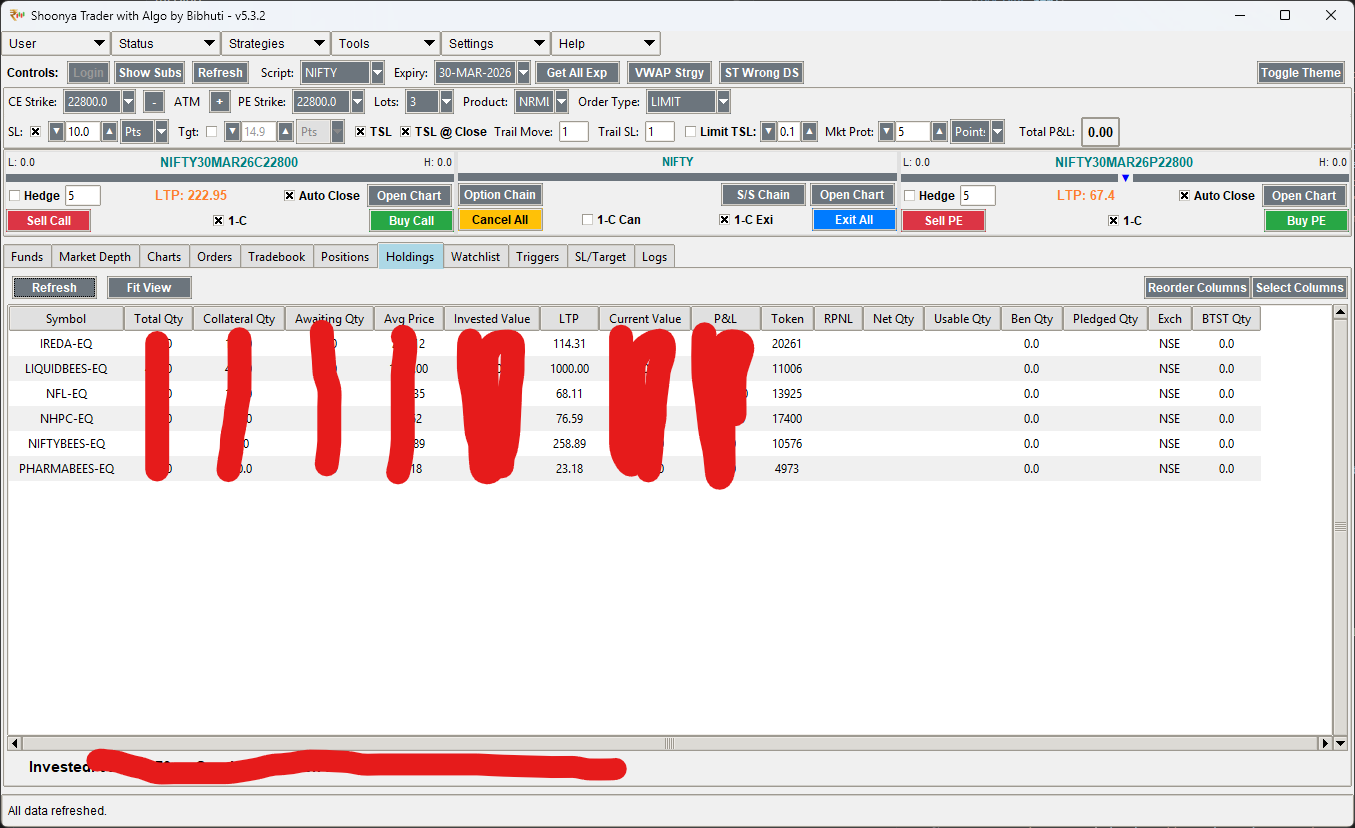Click the up arrow stepper next to SL value

tap(109, 131)
